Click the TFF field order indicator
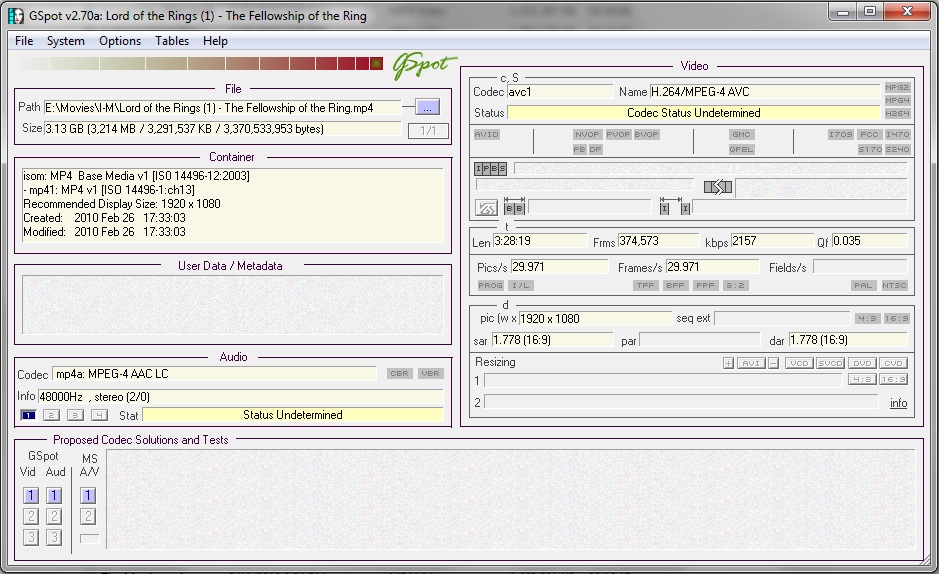Viewport: 939px width, 574px height. click(646, 286)
